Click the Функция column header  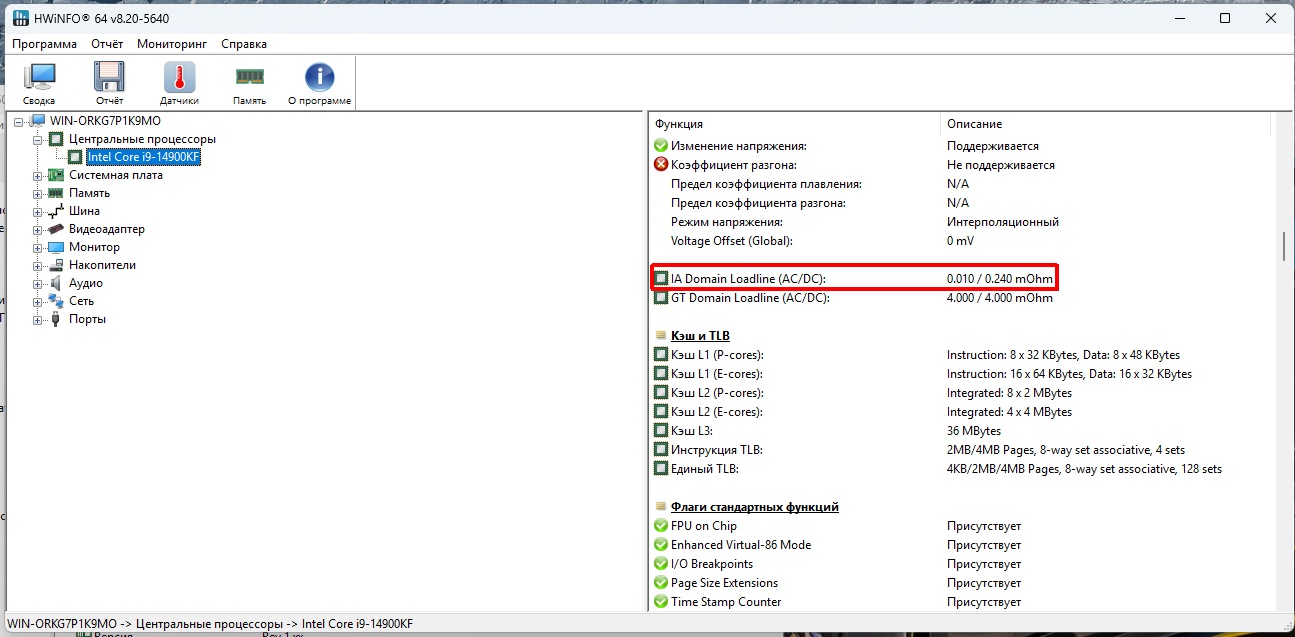(x=794, y=124)
